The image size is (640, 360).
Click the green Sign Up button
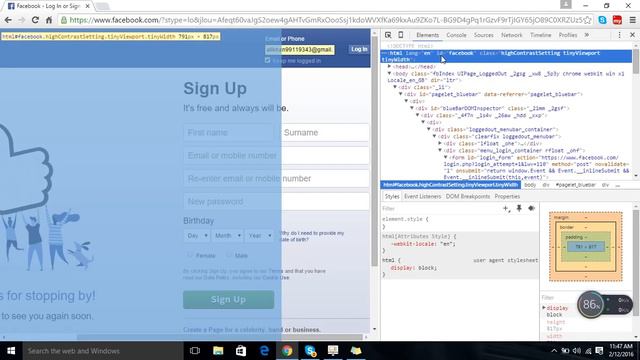point(229,300)
